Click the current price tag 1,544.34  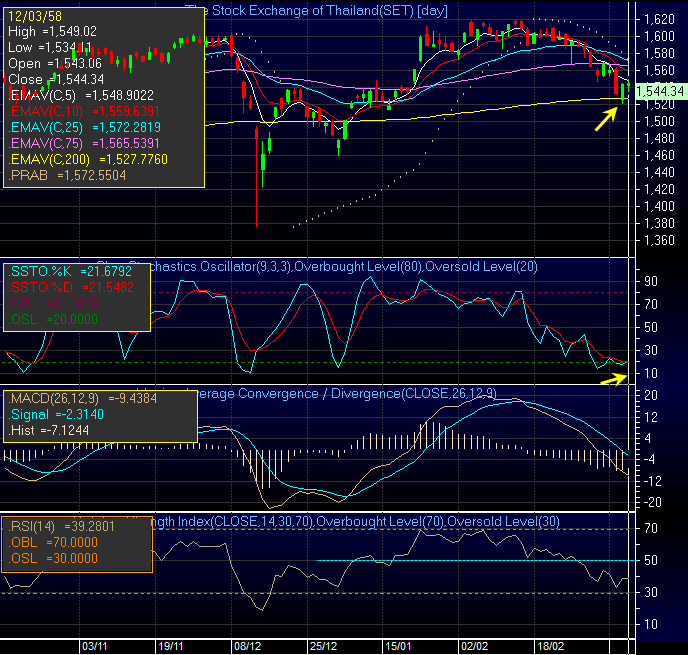(x=660, y=91)
